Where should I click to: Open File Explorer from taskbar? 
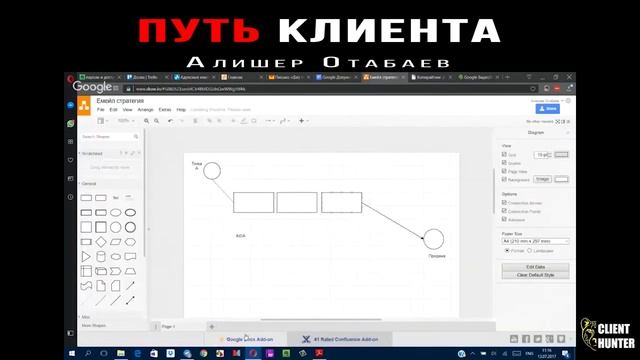coord(121,353)
